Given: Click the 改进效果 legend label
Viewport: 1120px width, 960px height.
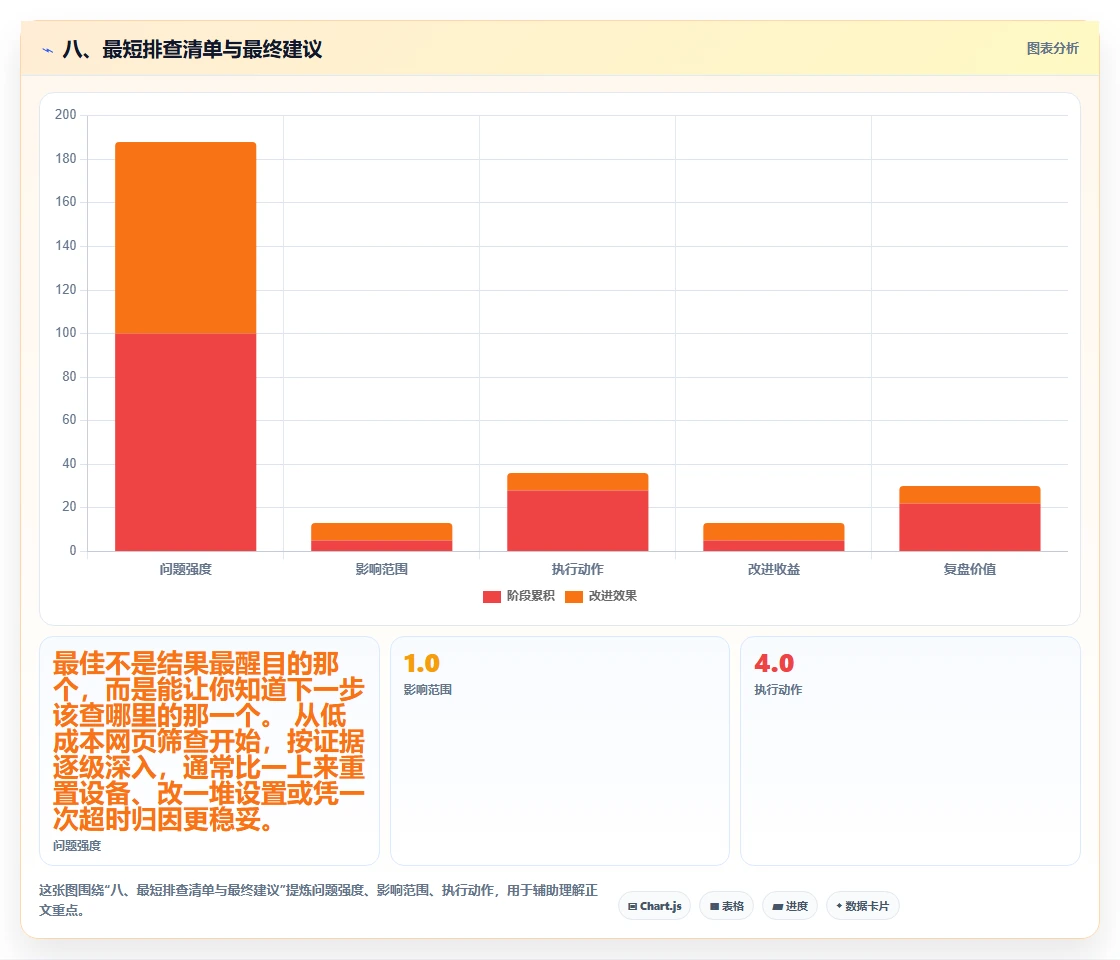Looking at the screenshot, I should 613,596.
